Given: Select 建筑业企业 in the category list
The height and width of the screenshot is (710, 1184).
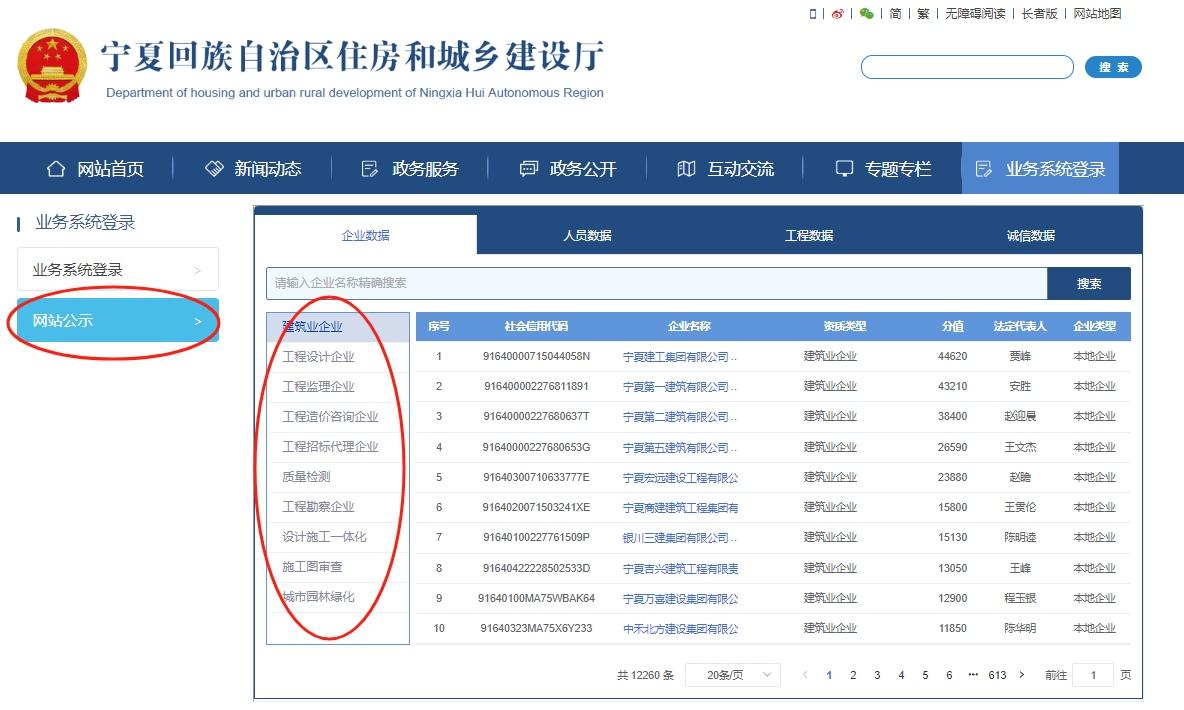Looking at the screenshot, I should [338, 326].
